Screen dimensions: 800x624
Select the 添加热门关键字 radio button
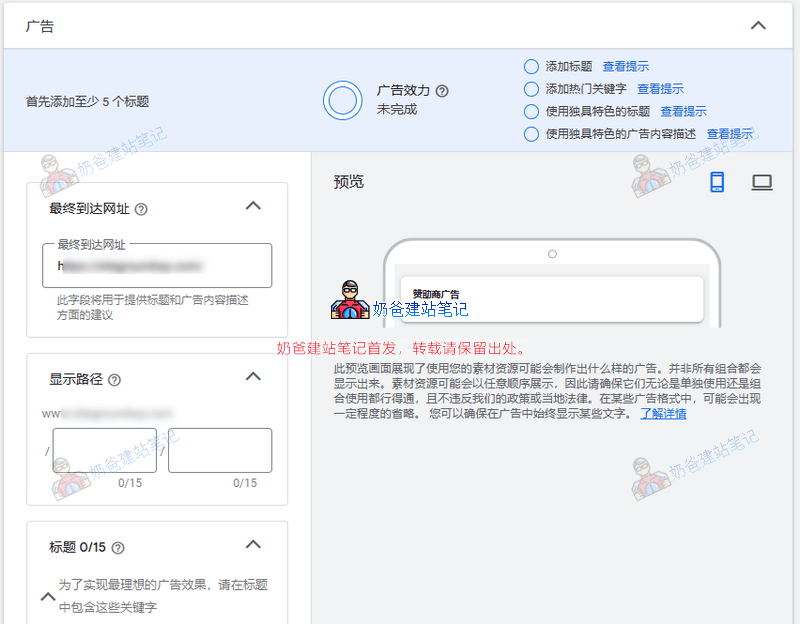[x=531, y=89]
